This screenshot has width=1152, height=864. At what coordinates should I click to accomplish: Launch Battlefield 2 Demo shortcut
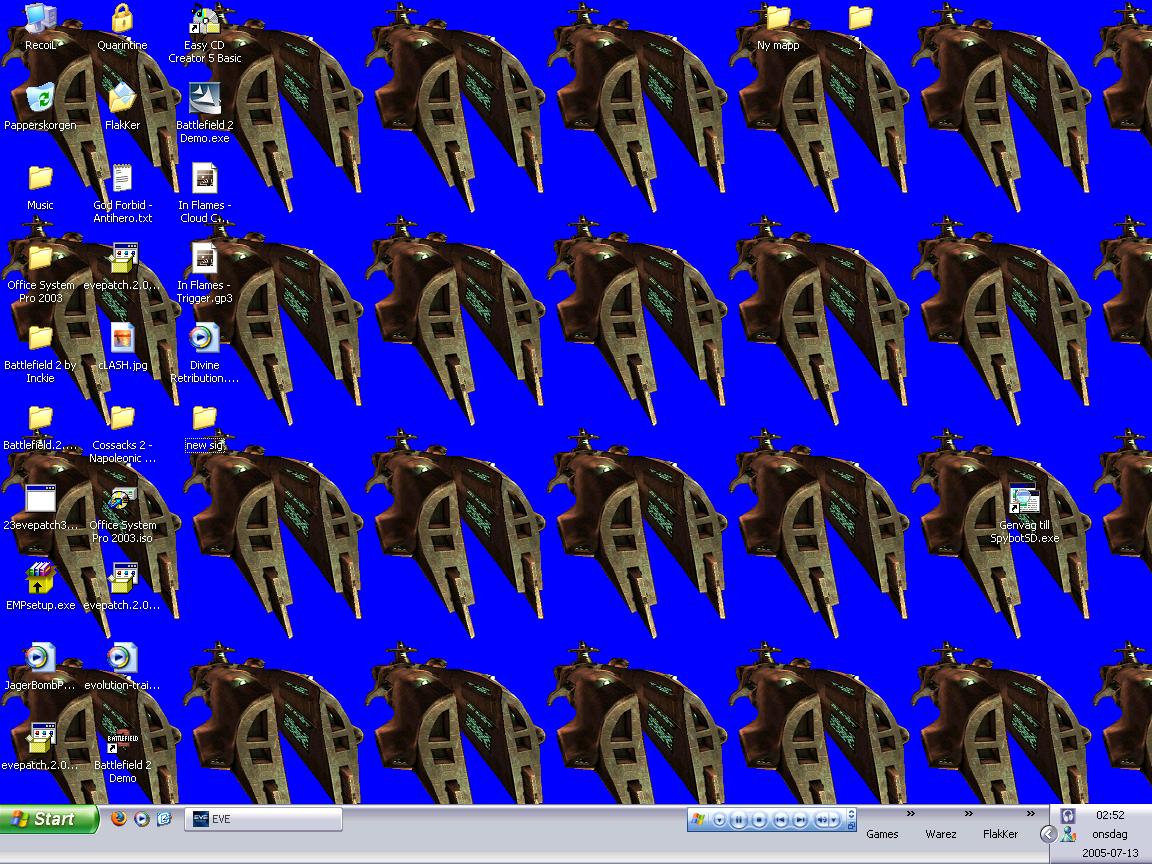tap(122, 742)
